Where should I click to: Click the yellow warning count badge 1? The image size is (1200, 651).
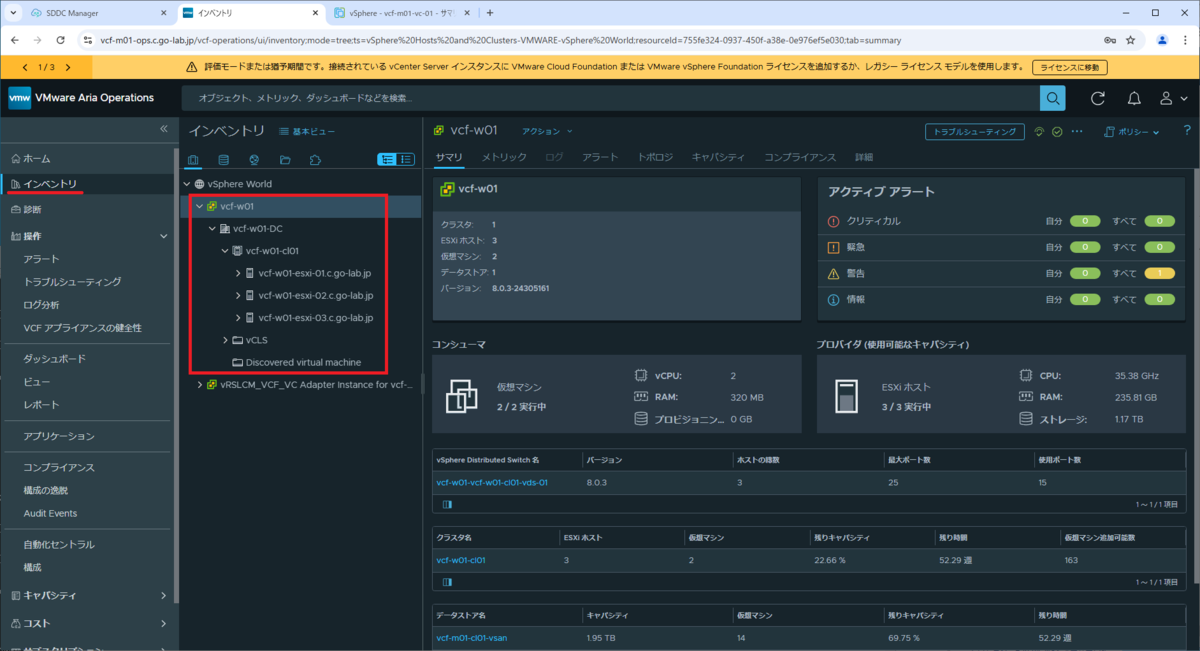click(1159, 273)
